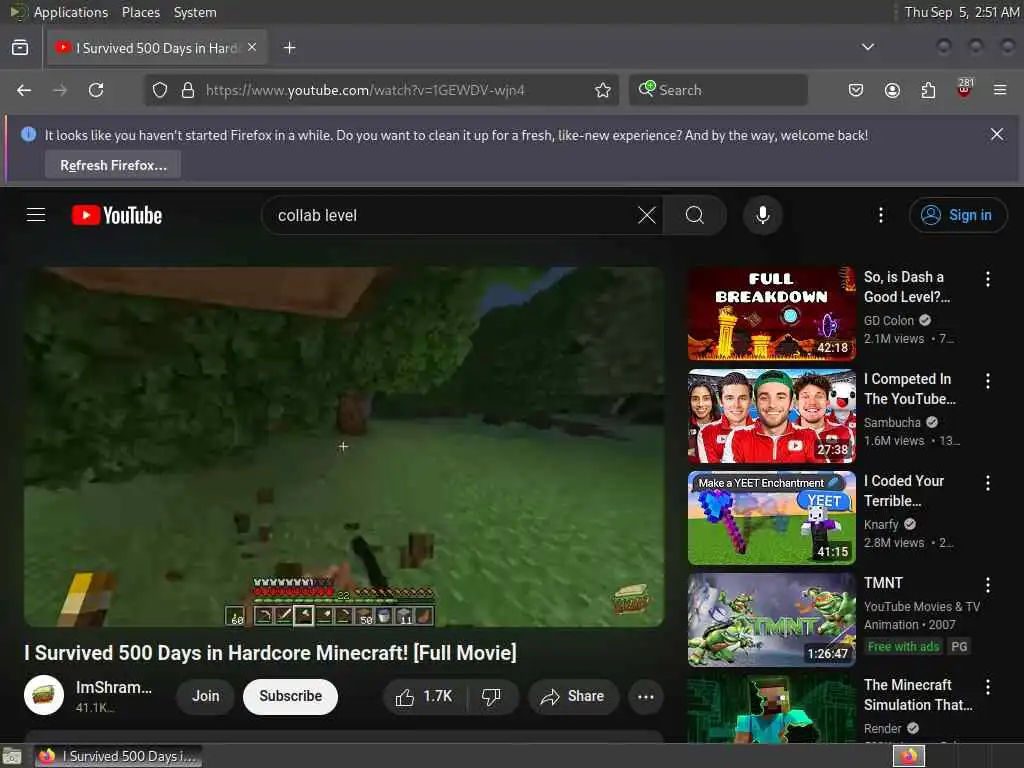Open options for 'So, is Dash a Good Level' video
This screenshot has width=1024, height=768.
[x=987, y=279]
